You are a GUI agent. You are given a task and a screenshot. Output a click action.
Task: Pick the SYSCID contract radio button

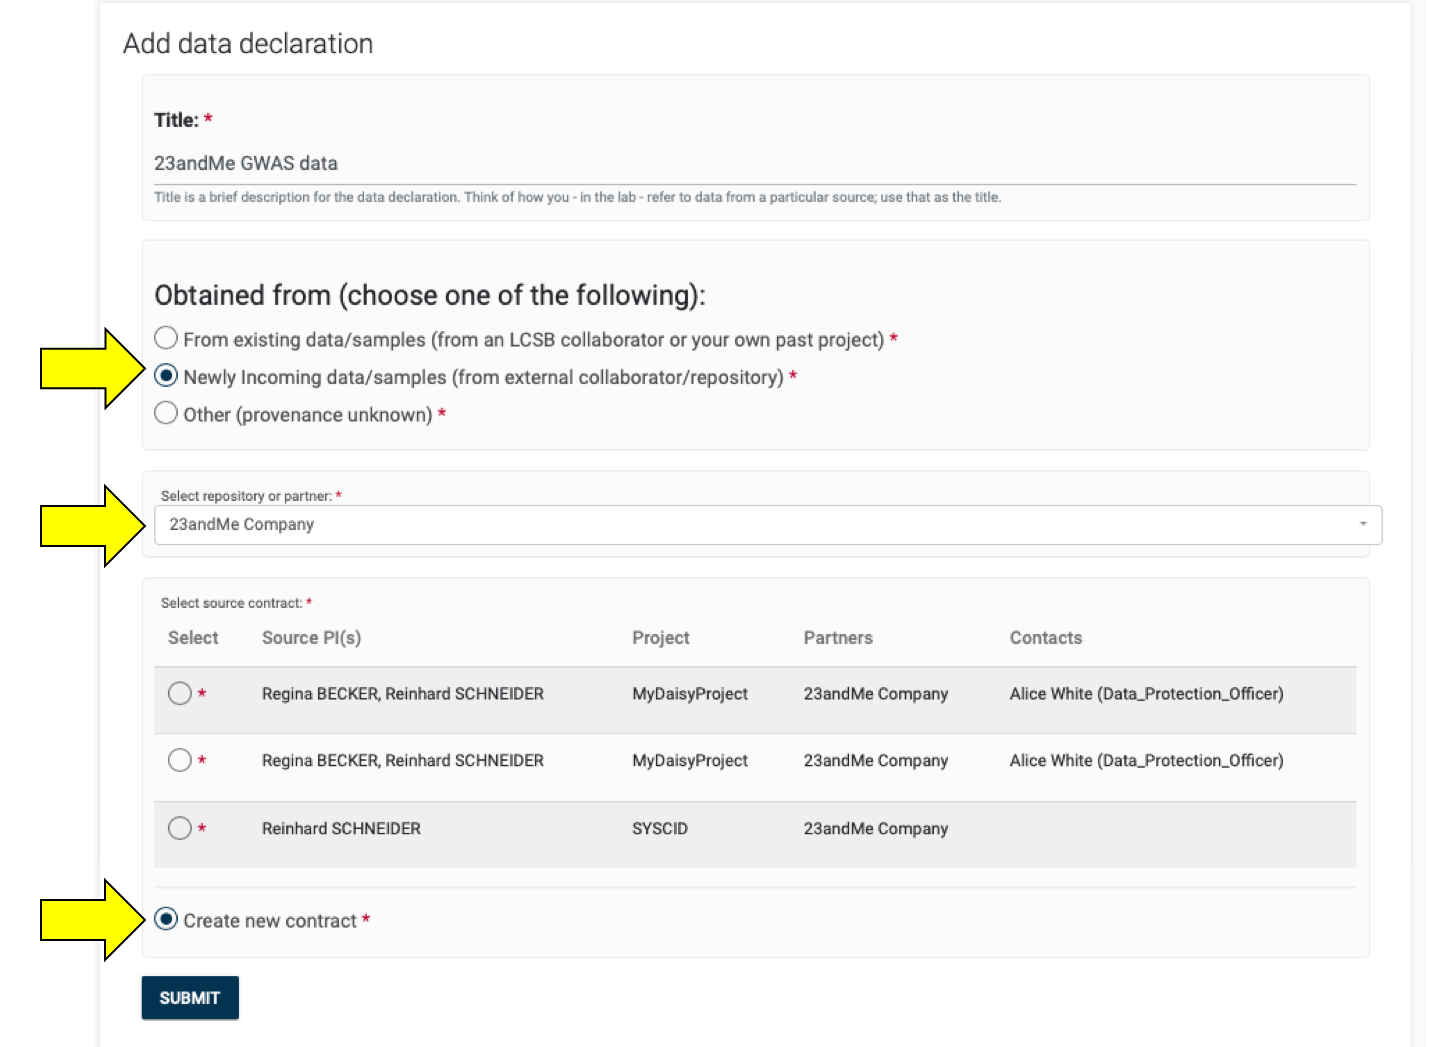180,828
